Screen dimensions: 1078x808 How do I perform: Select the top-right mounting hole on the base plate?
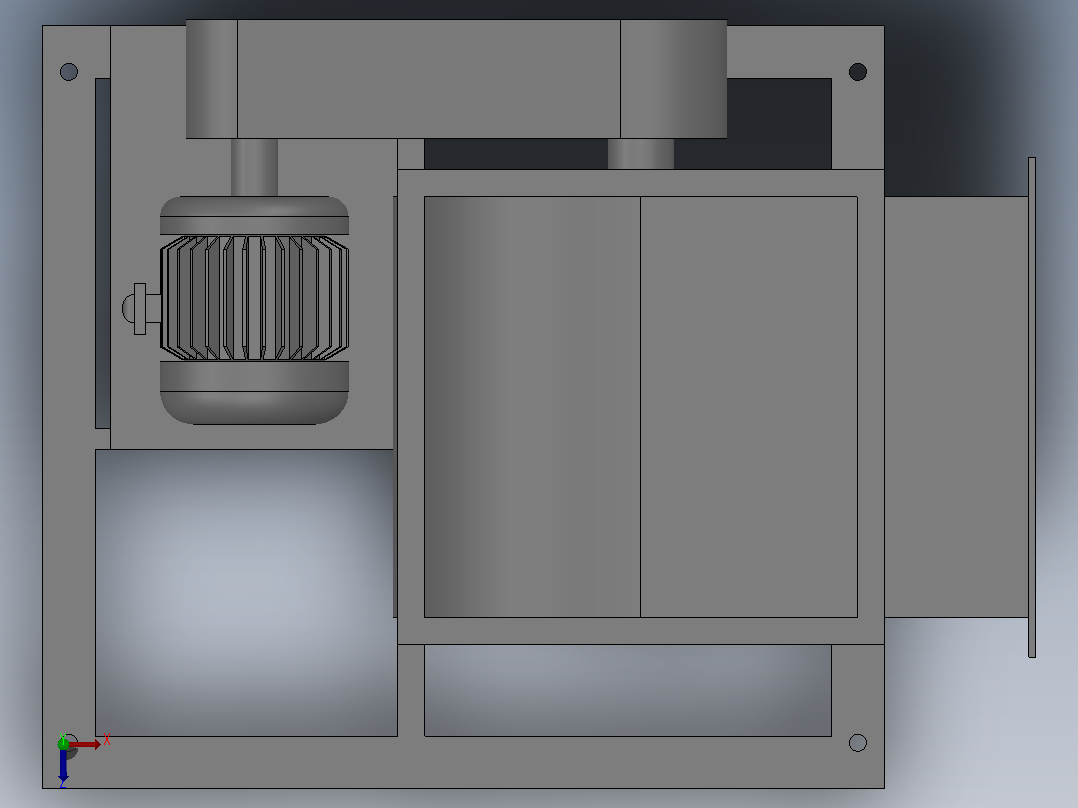(857, 72)
